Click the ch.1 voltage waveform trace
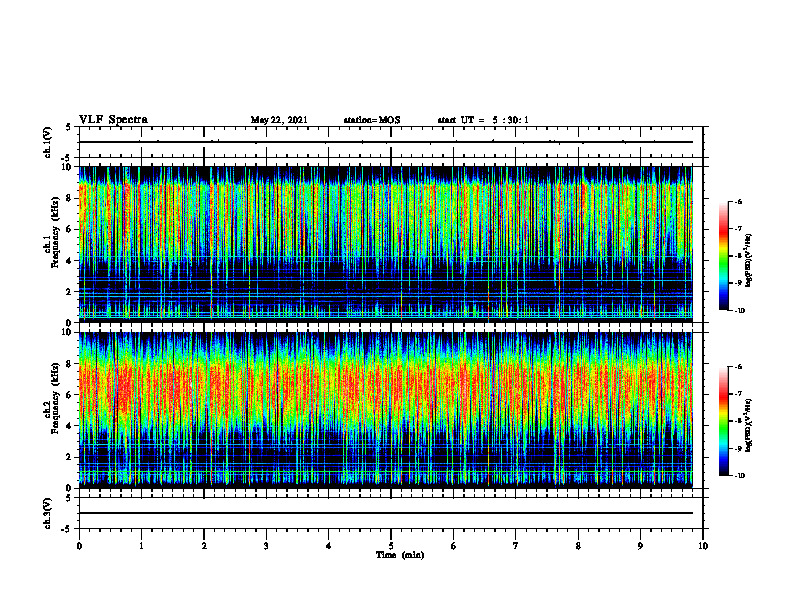Image resolution: width=792 pixels, height=612 pixels. click(x=386, y=142)
